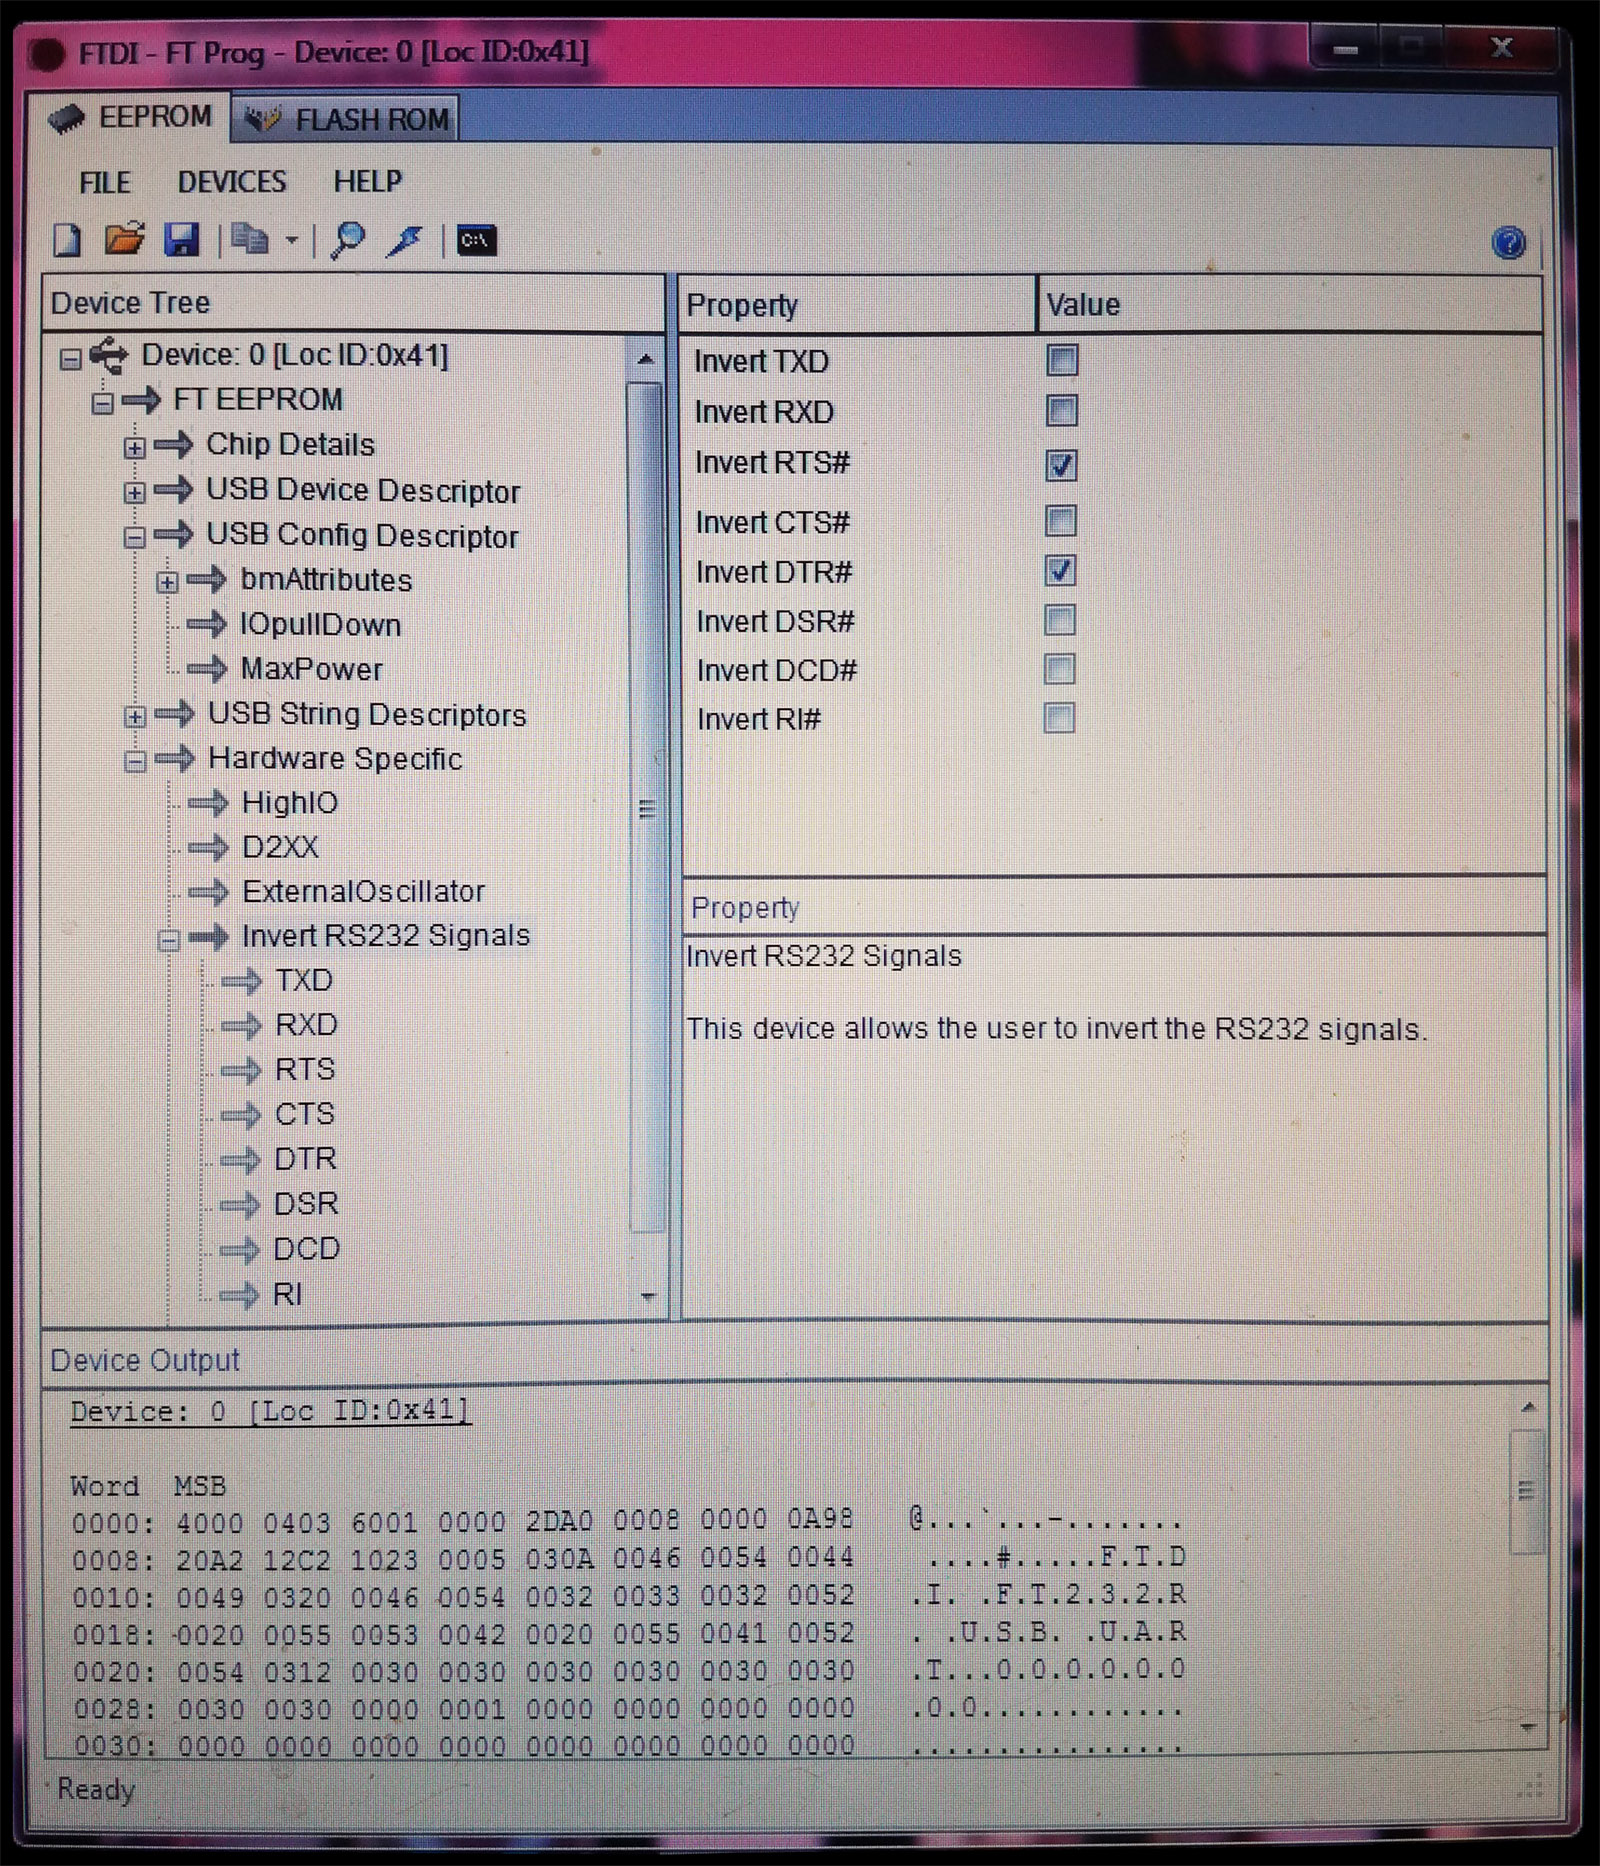Select DCD under Invert RS232 Signals
The image size is (1600, 1866).
[306, 1249]
